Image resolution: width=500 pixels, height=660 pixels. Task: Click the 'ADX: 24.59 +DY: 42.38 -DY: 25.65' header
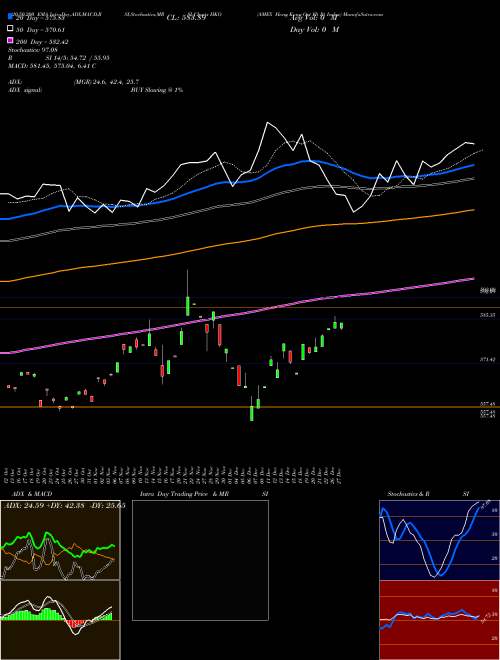(64, 506)
